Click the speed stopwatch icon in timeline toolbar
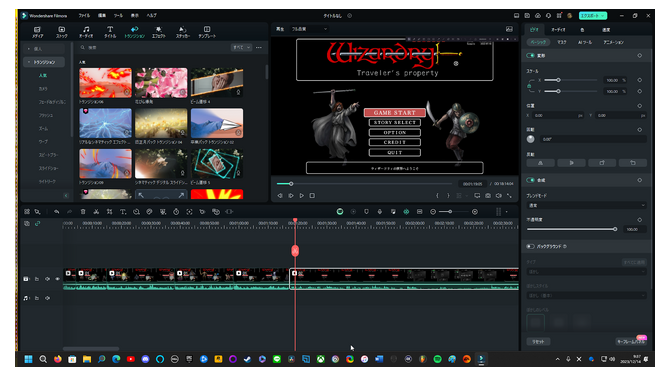Screen dimensions: 670x377 176,212
